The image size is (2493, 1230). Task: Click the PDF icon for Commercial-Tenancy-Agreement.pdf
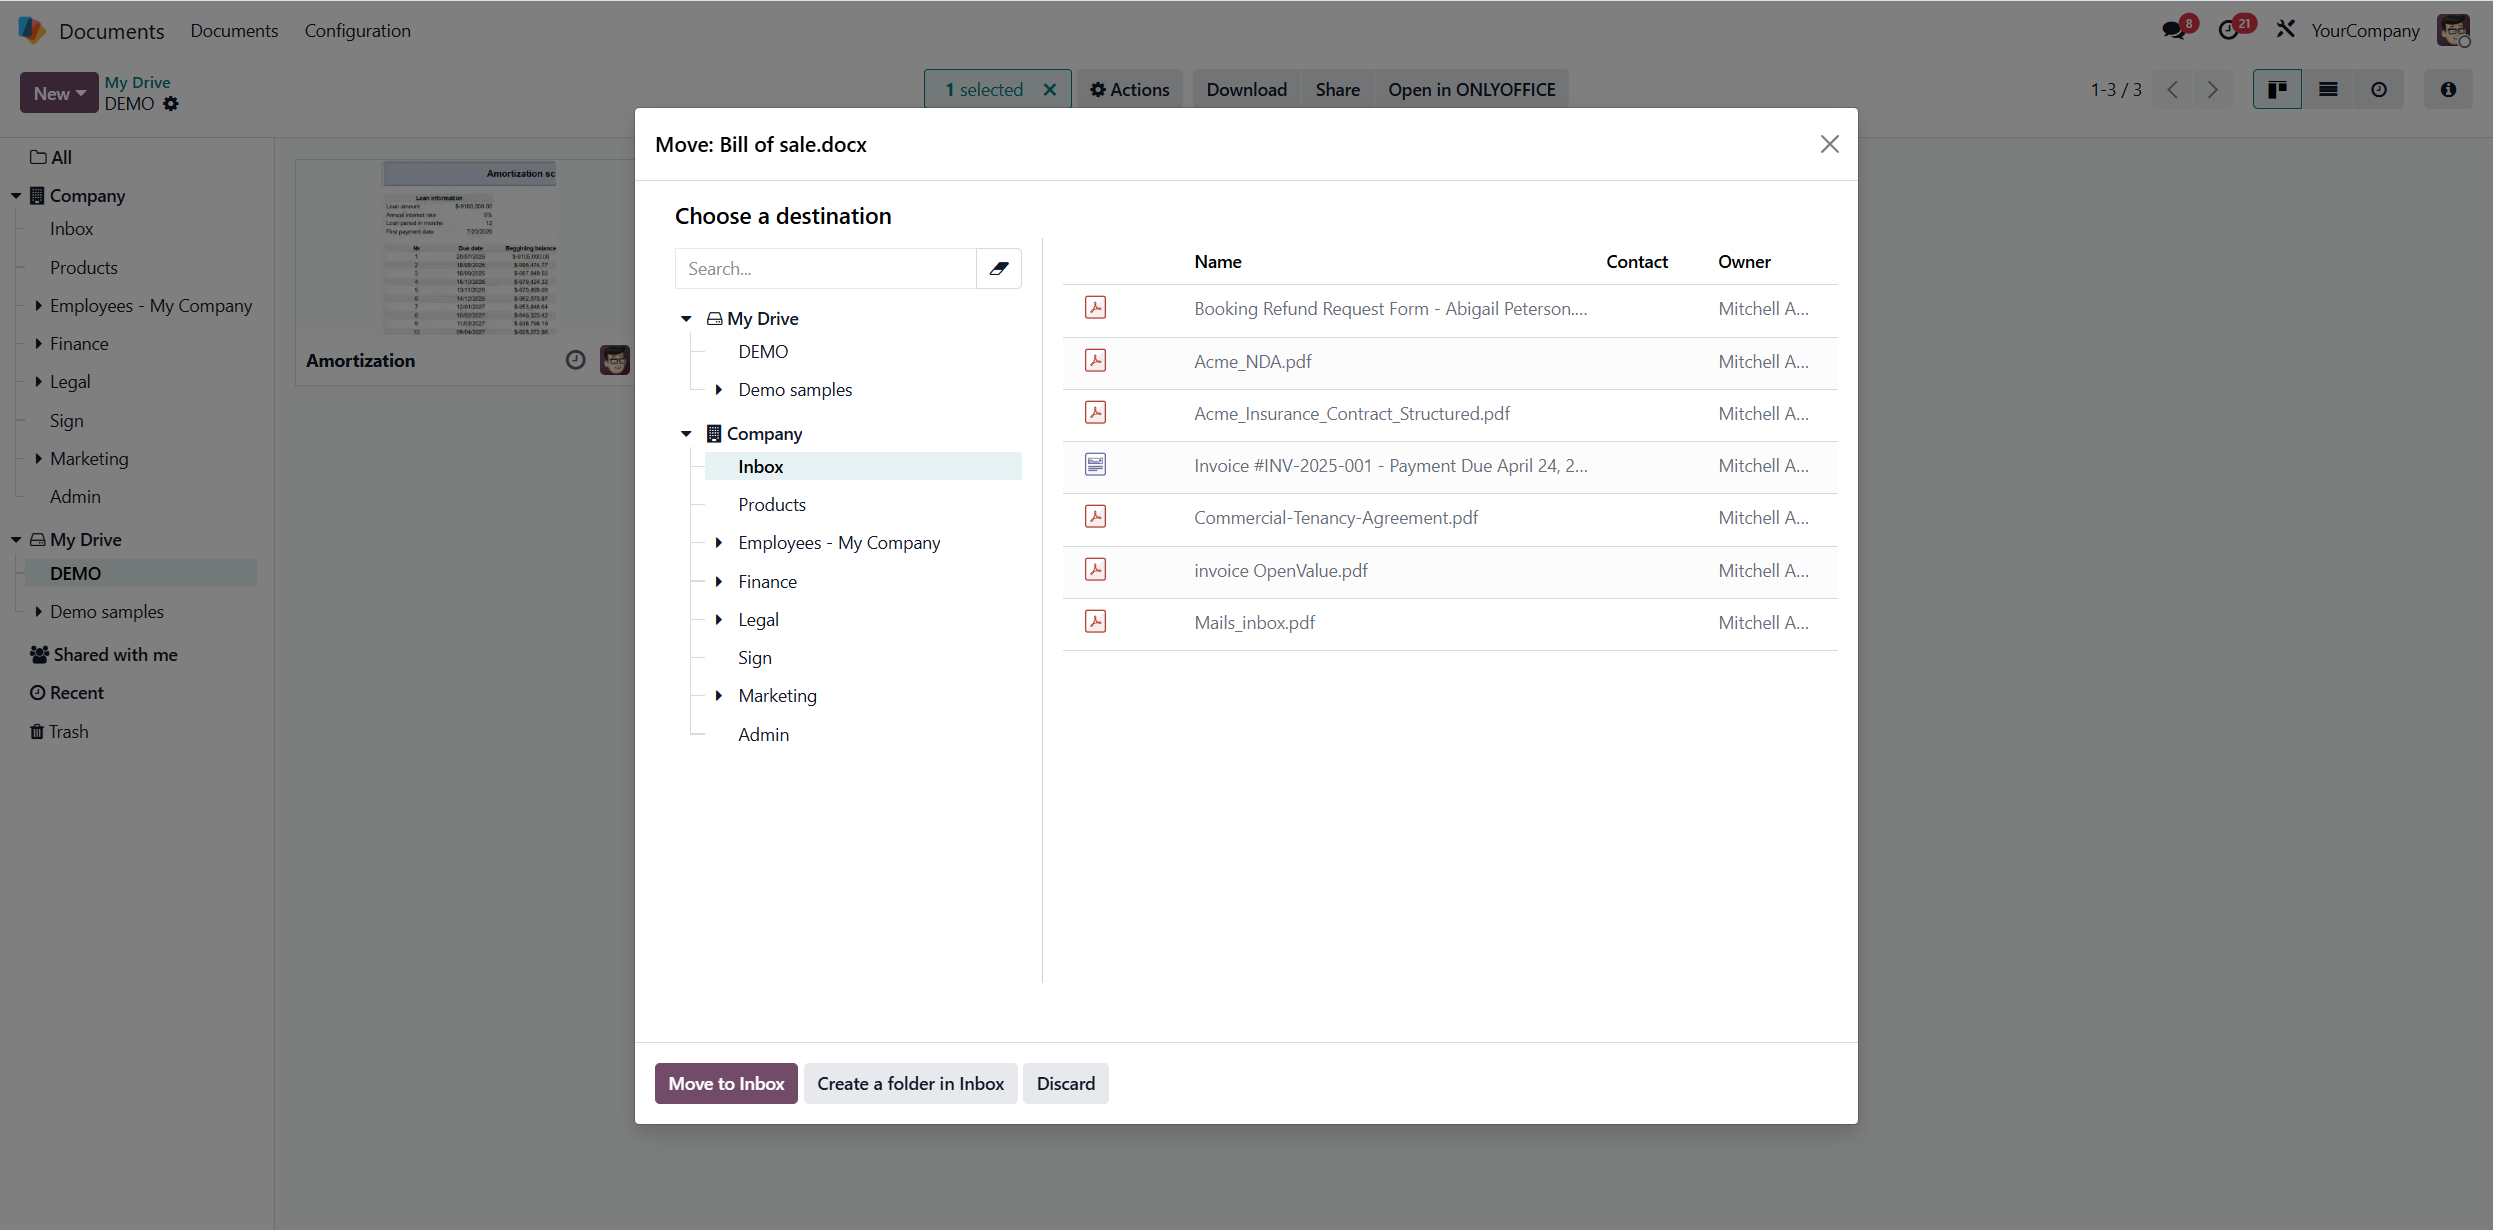coord(1095,517)
